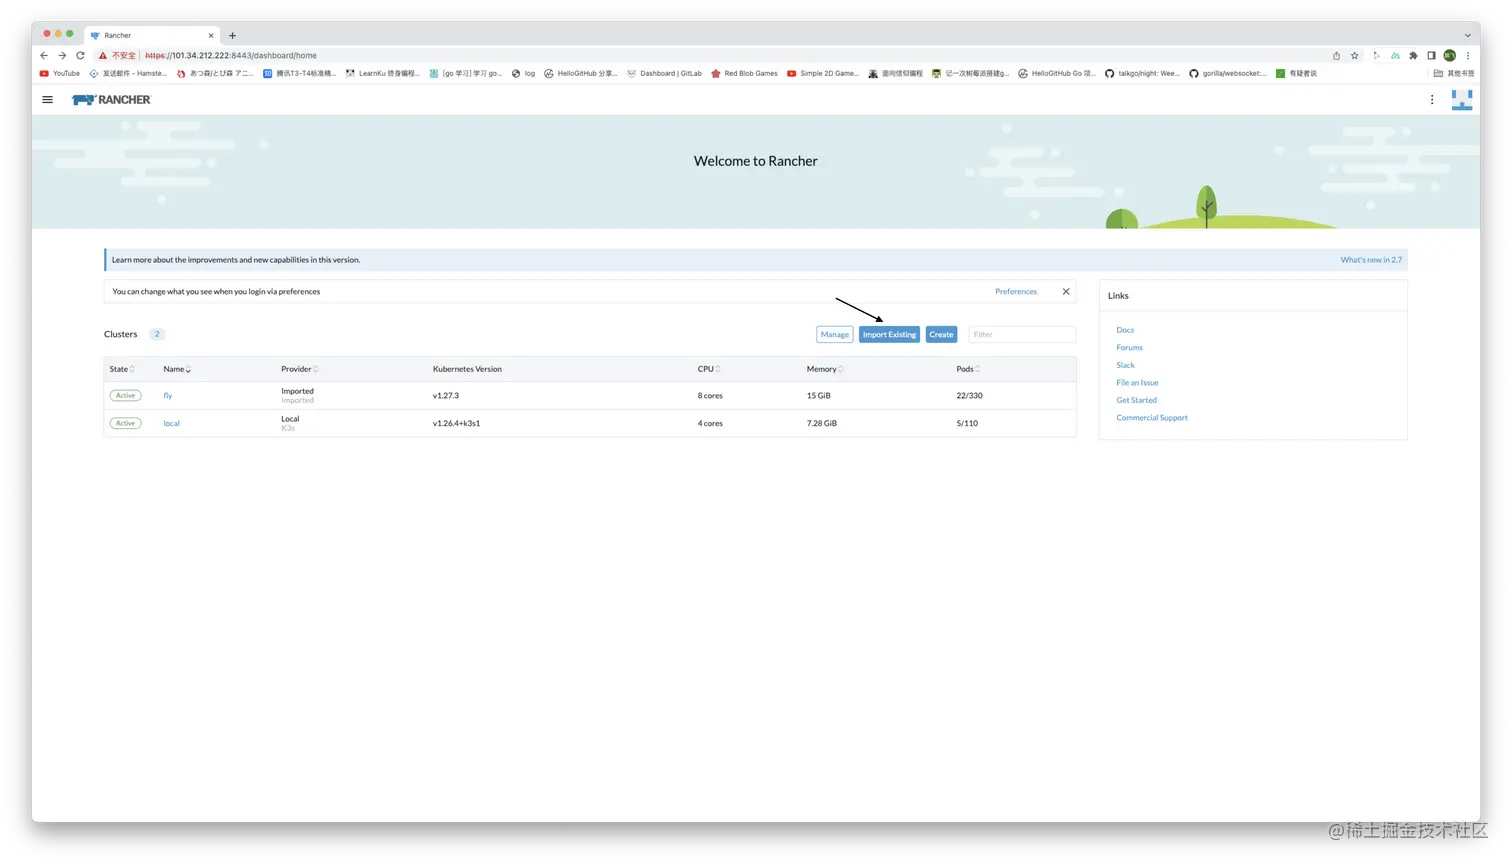1512x864 pixels.
Task: Click the not-secure warning icon in address bar
Action: (x=102, y=56)
